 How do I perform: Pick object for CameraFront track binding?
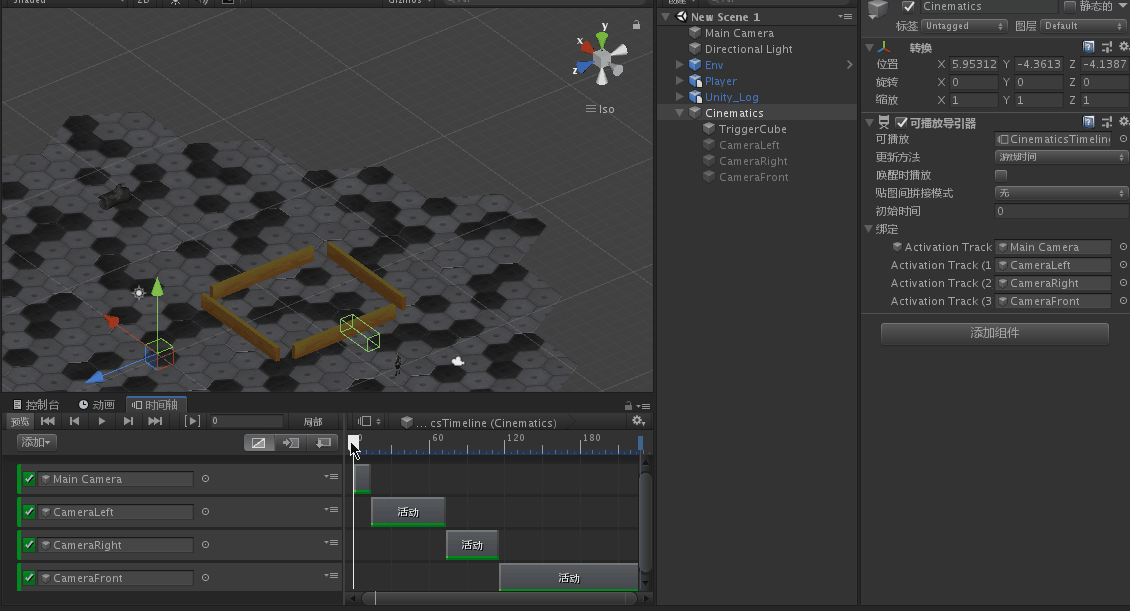coord(205,577)
